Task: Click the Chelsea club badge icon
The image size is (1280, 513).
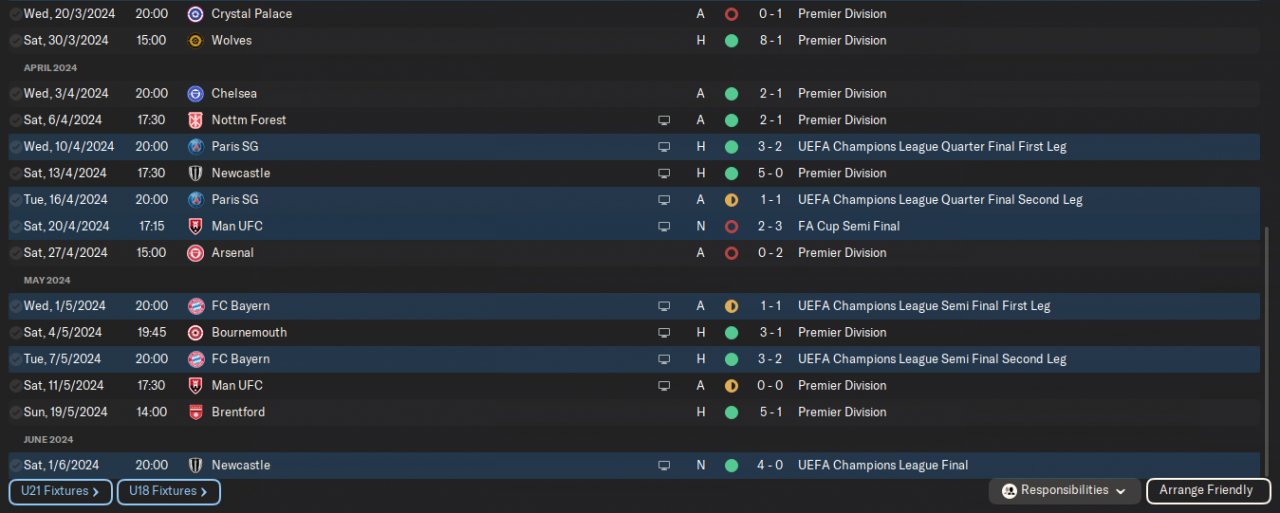Action: click(196, 94)
